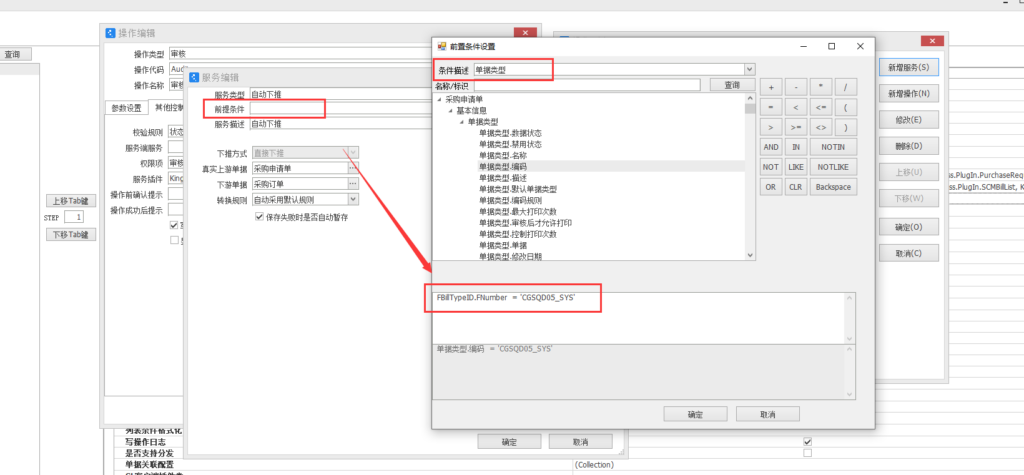
Task: Select tree row 单据类型.最大打印次数
Action: click(517, 212)
